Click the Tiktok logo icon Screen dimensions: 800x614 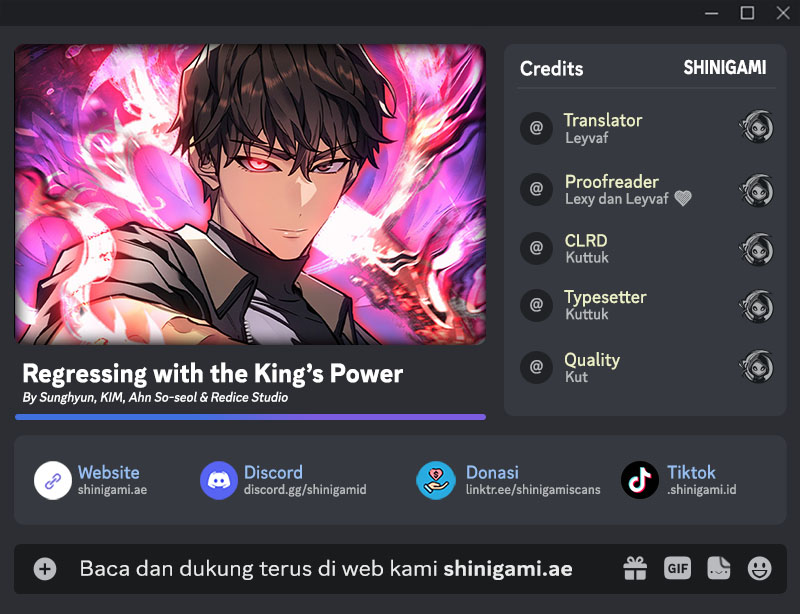[640, 480]
